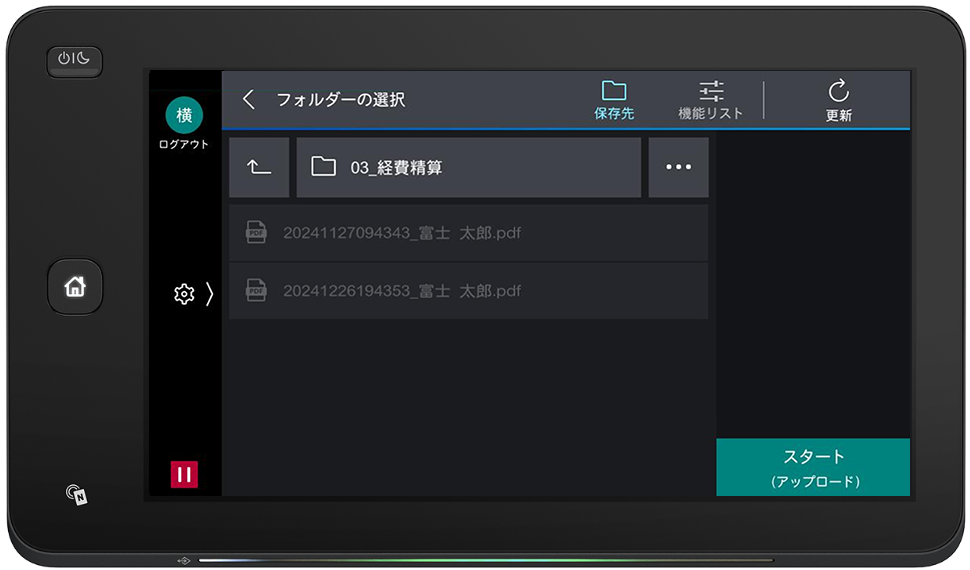Select the 03_経費精算 folder
The height and width of the screenshot is (570, 970).
coord(468,167)
